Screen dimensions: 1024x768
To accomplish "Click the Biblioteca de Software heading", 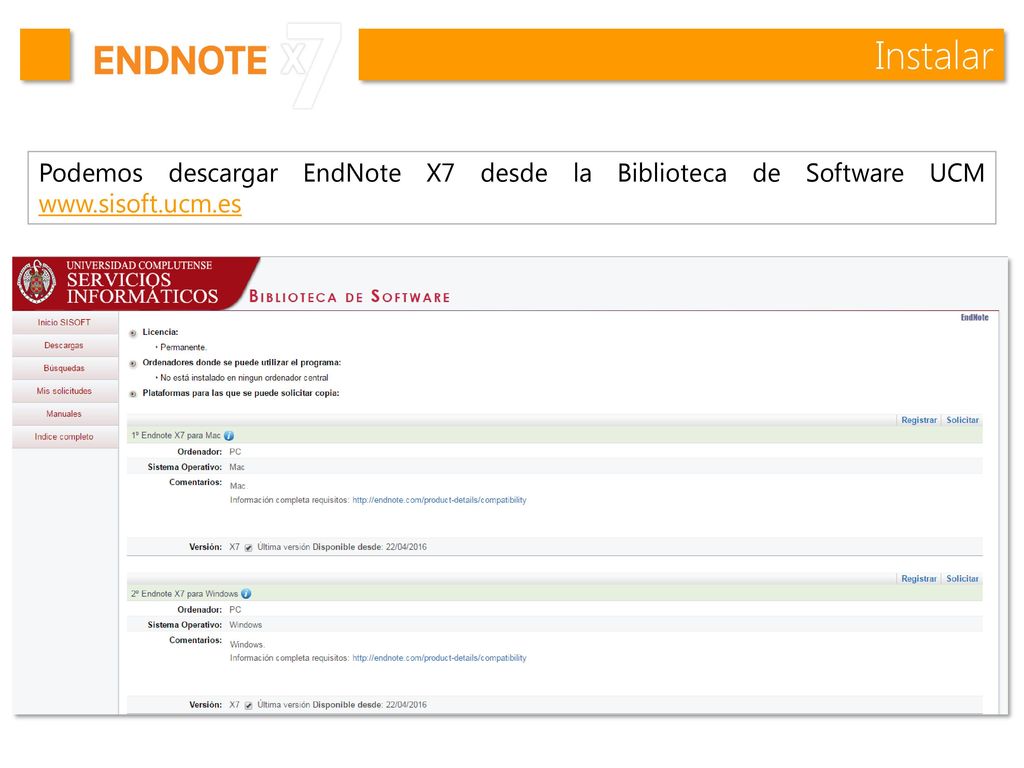I will [x=349, y=296].
